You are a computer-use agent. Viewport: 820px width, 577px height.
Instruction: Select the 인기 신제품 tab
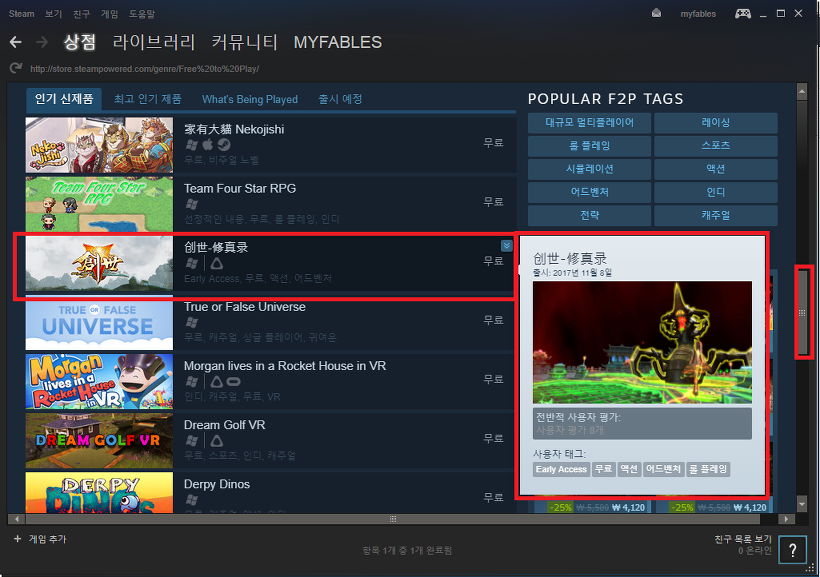tap(64, 99)
